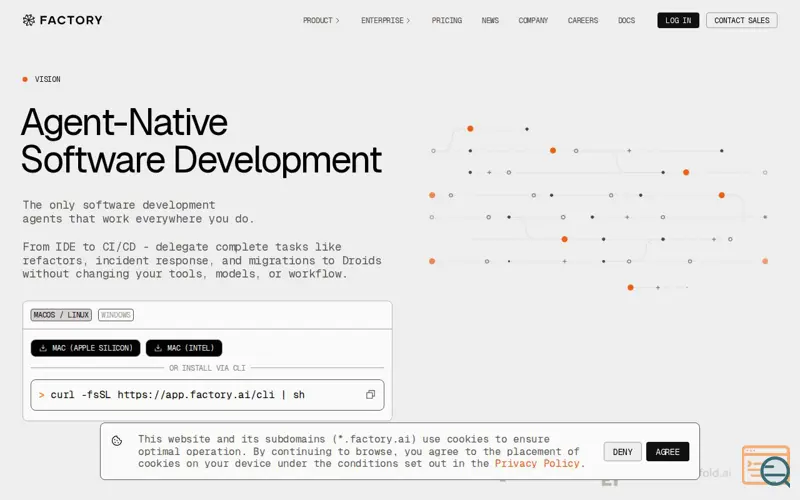Deny cookies in the banner
Image resolution: width=800 pixels, height=500 pixels.
click(622, 452)
